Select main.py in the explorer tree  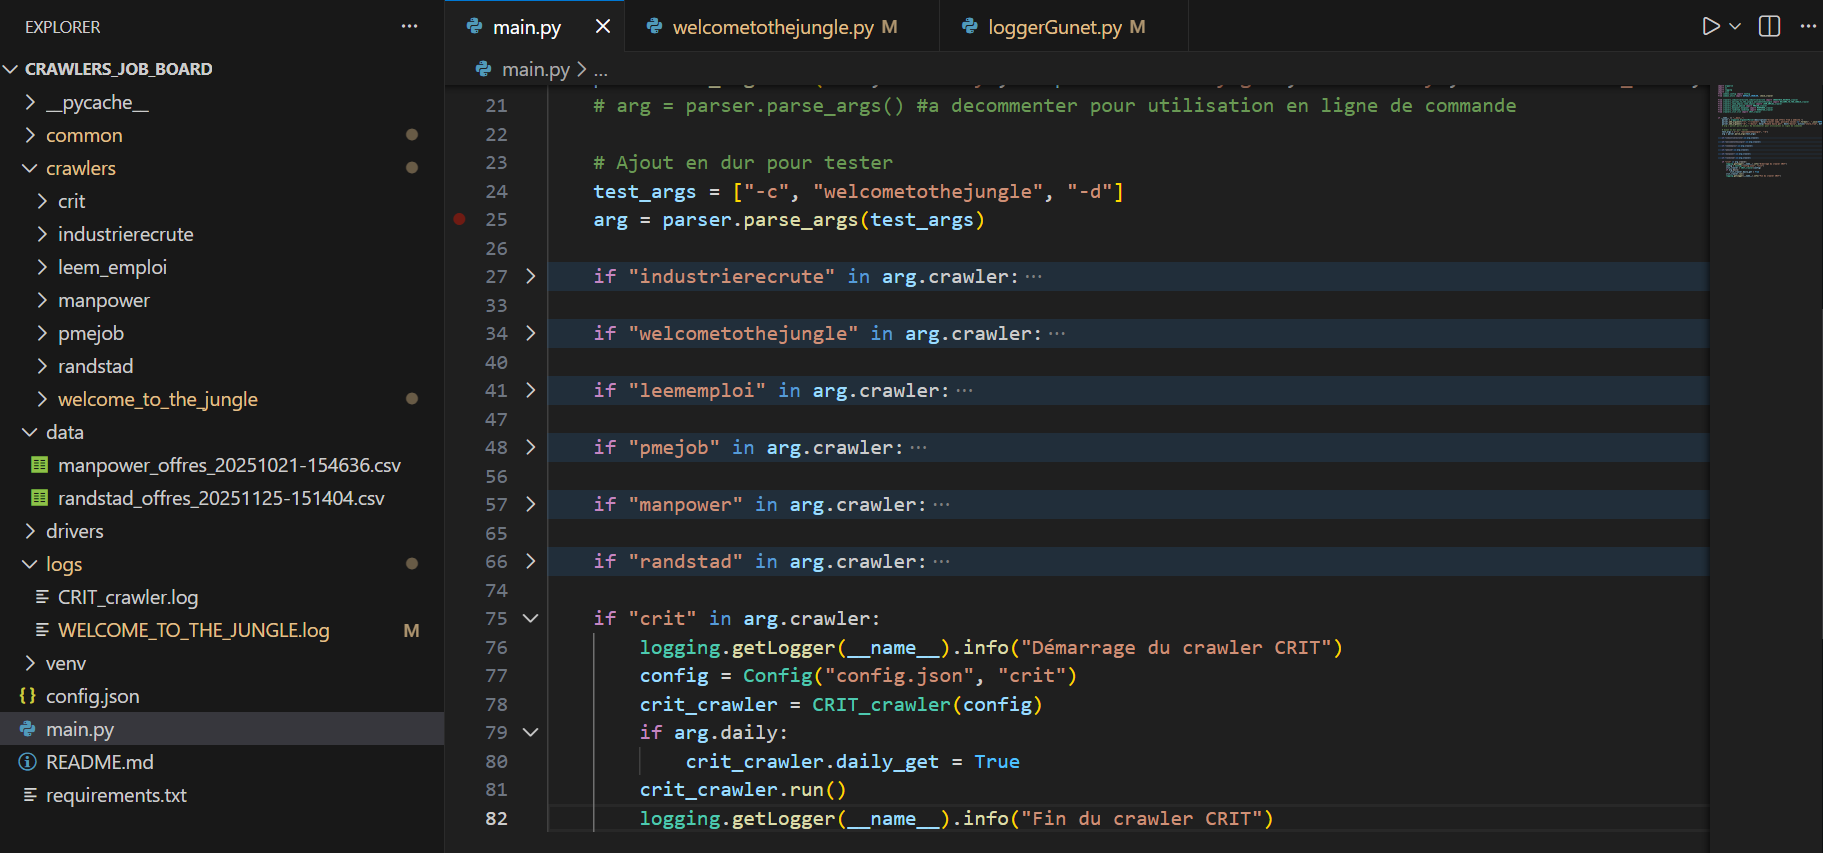pos(222,729)
